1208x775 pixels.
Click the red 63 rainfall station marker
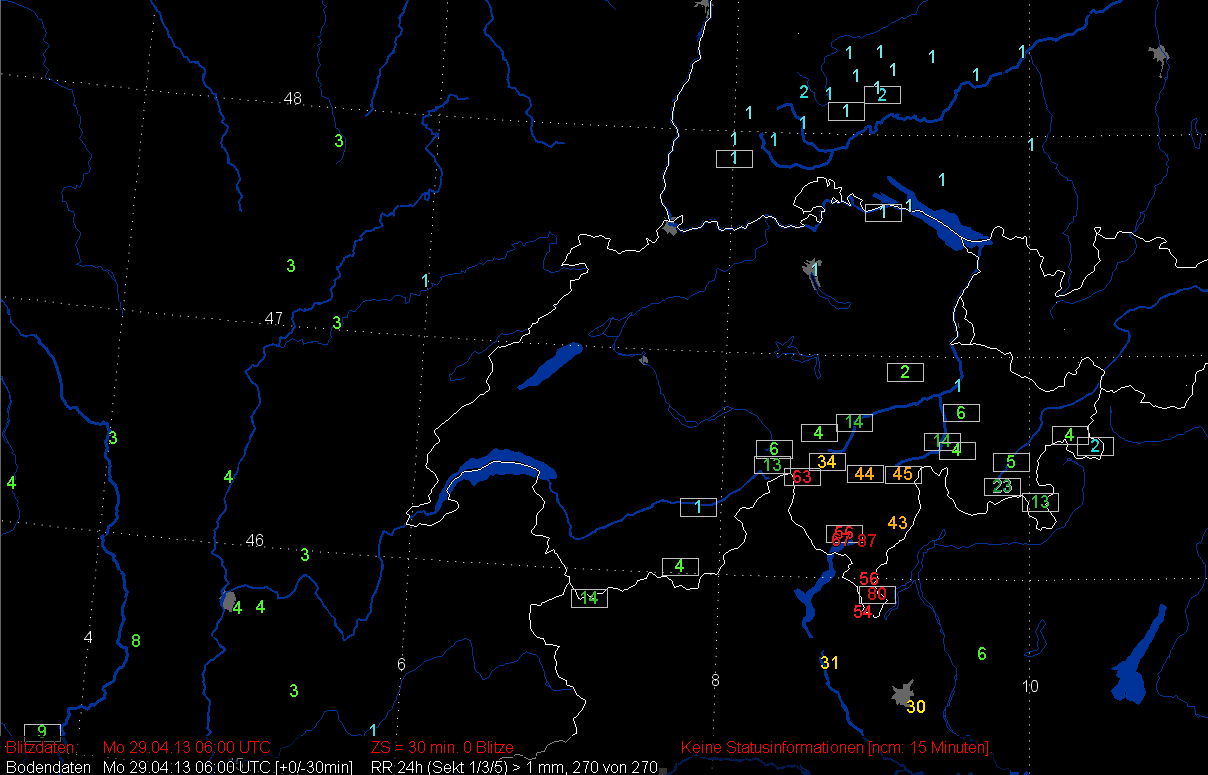coord(802,477)
